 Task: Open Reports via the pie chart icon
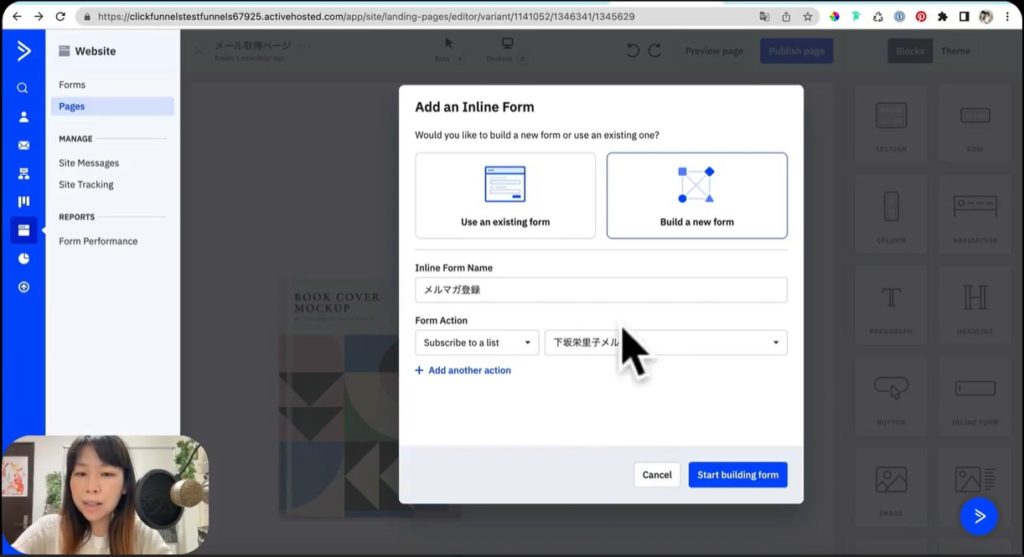pyautogui.click(x=23, y=258)
